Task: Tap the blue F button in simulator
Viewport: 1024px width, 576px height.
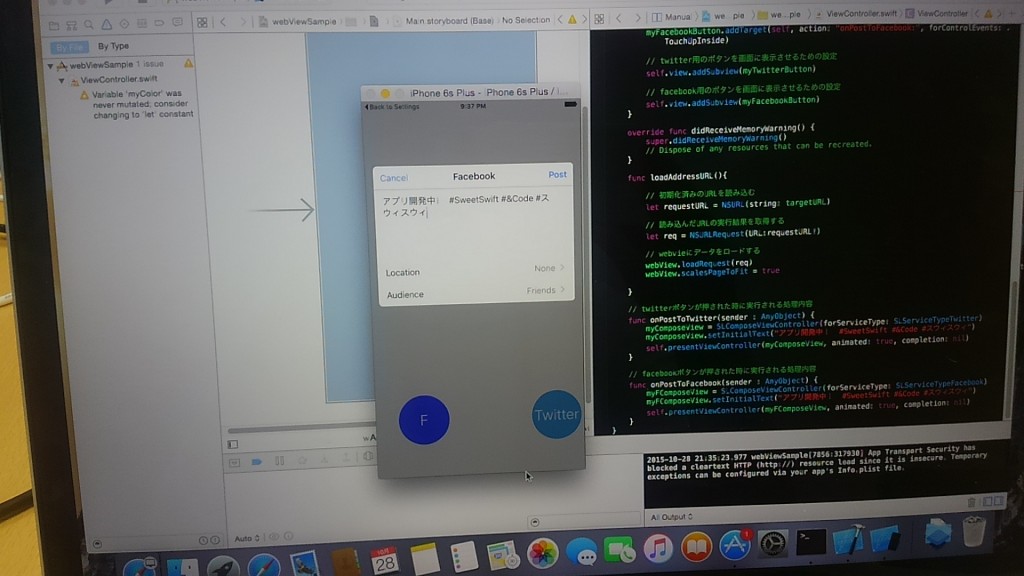Action: point(424,420)
